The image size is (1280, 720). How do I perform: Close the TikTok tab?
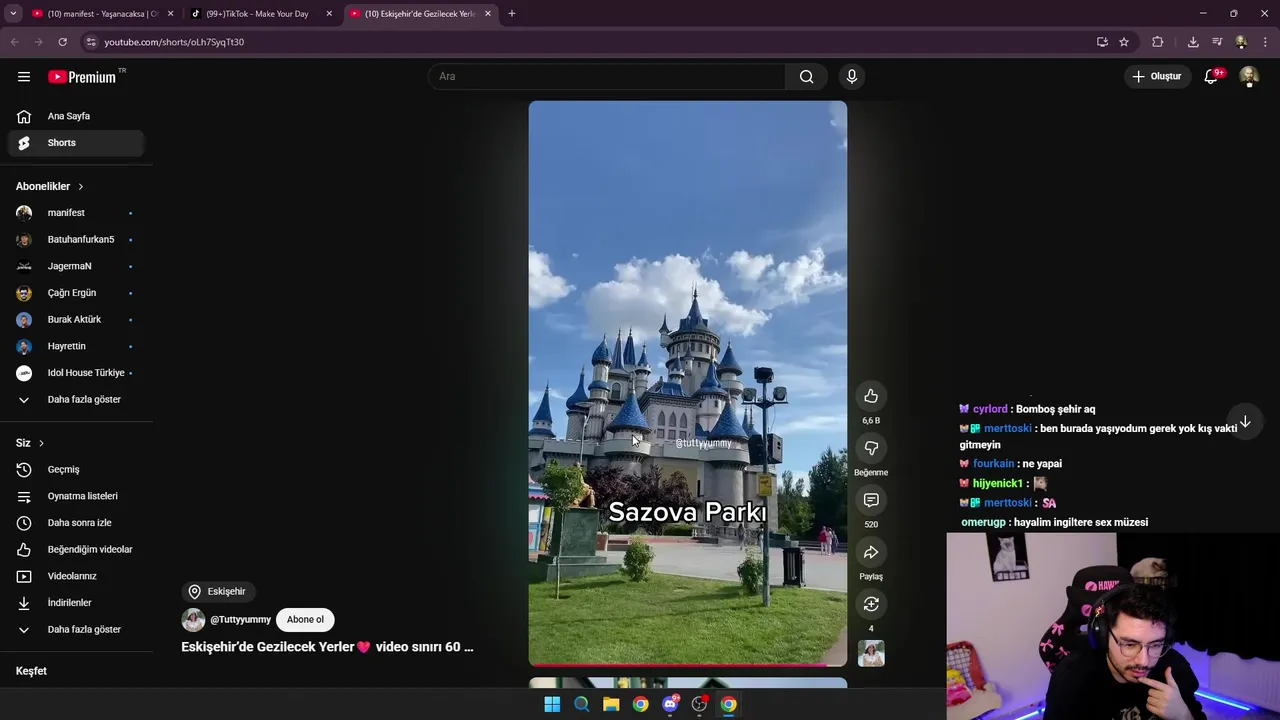pyautogui.click(x=329, y=14)
